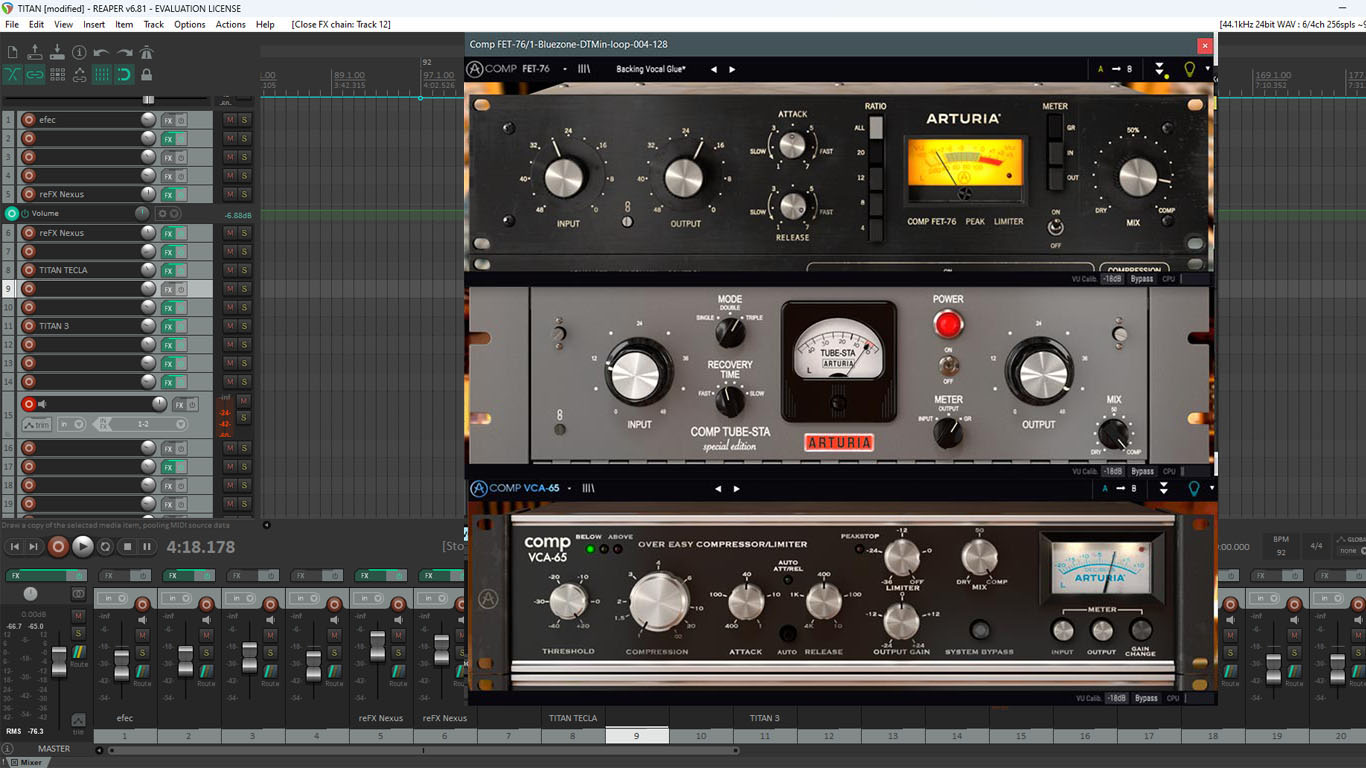
Task: Mute the efec track in track list
Action: 230,120
